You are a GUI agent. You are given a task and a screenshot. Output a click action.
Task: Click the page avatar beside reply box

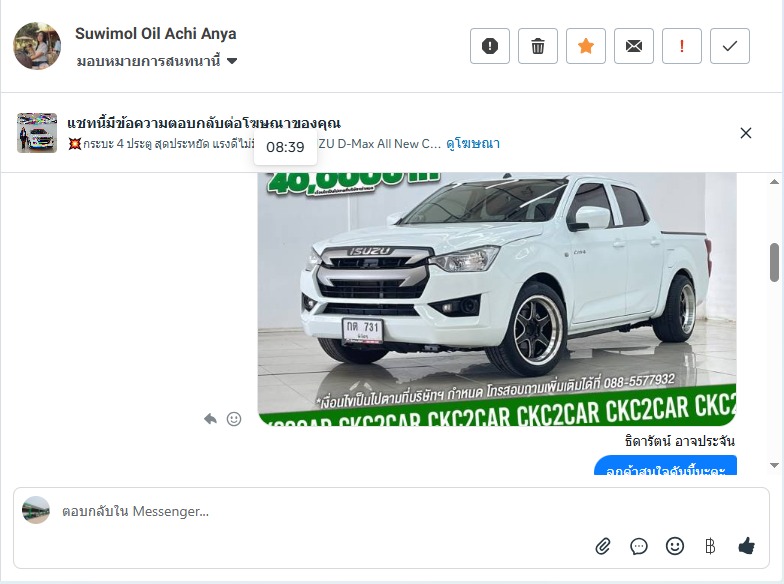(36, 510)
